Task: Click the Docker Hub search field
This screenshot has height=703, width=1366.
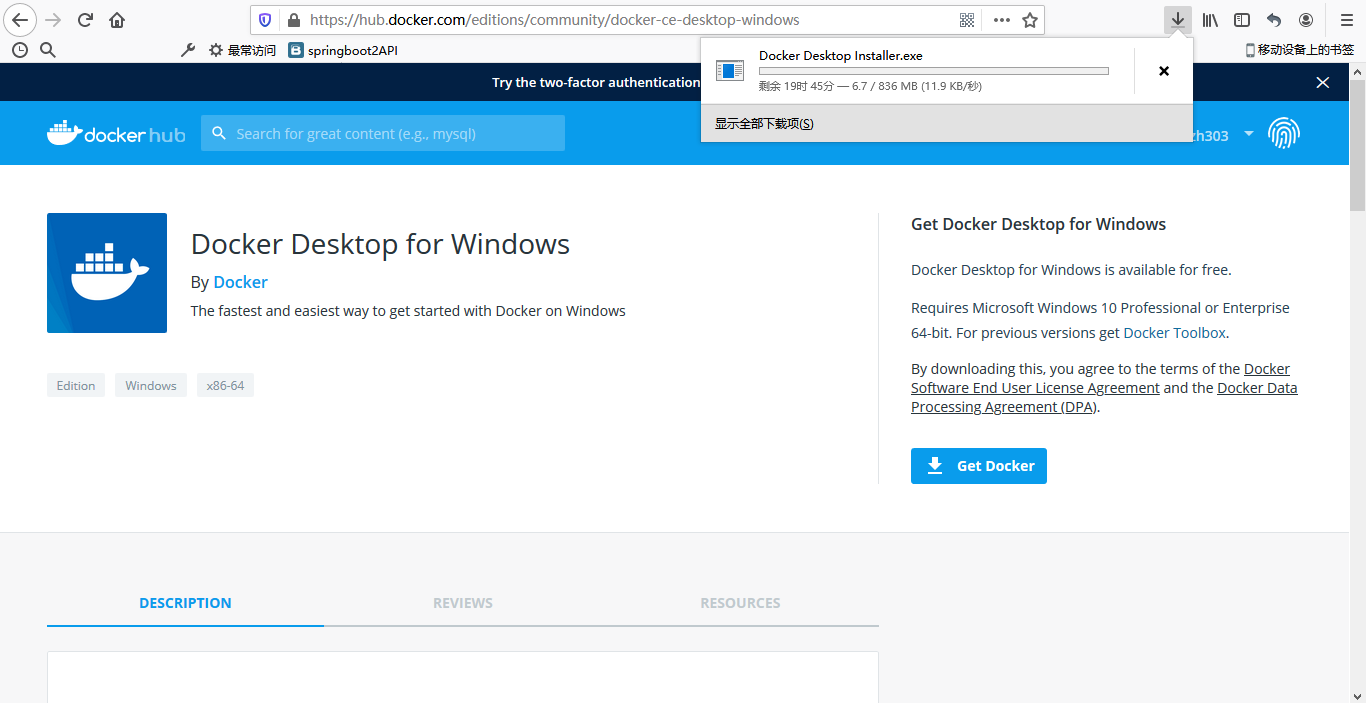Action: point(383,133)
